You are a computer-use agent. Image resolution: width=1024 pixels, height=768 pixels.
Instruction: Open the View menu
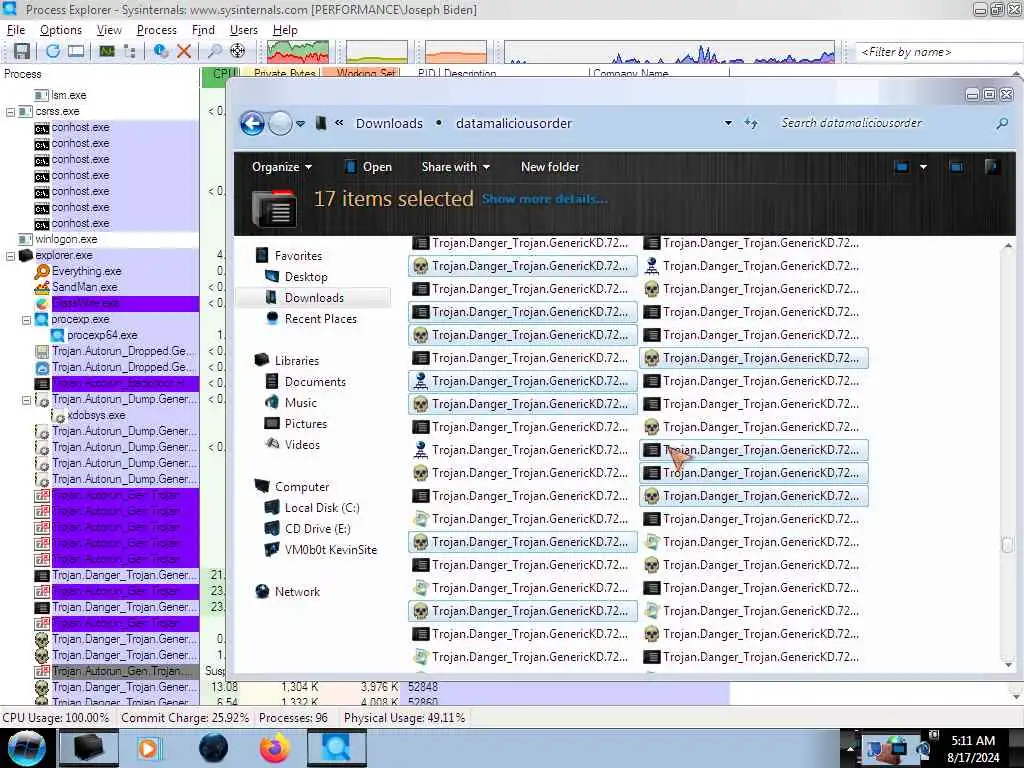(109, 30)
